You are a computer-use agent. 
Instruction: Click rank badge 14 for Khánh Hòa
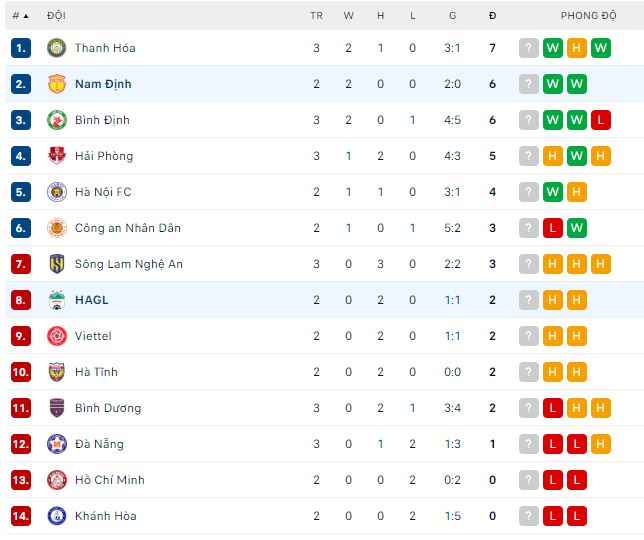(21, 516)
